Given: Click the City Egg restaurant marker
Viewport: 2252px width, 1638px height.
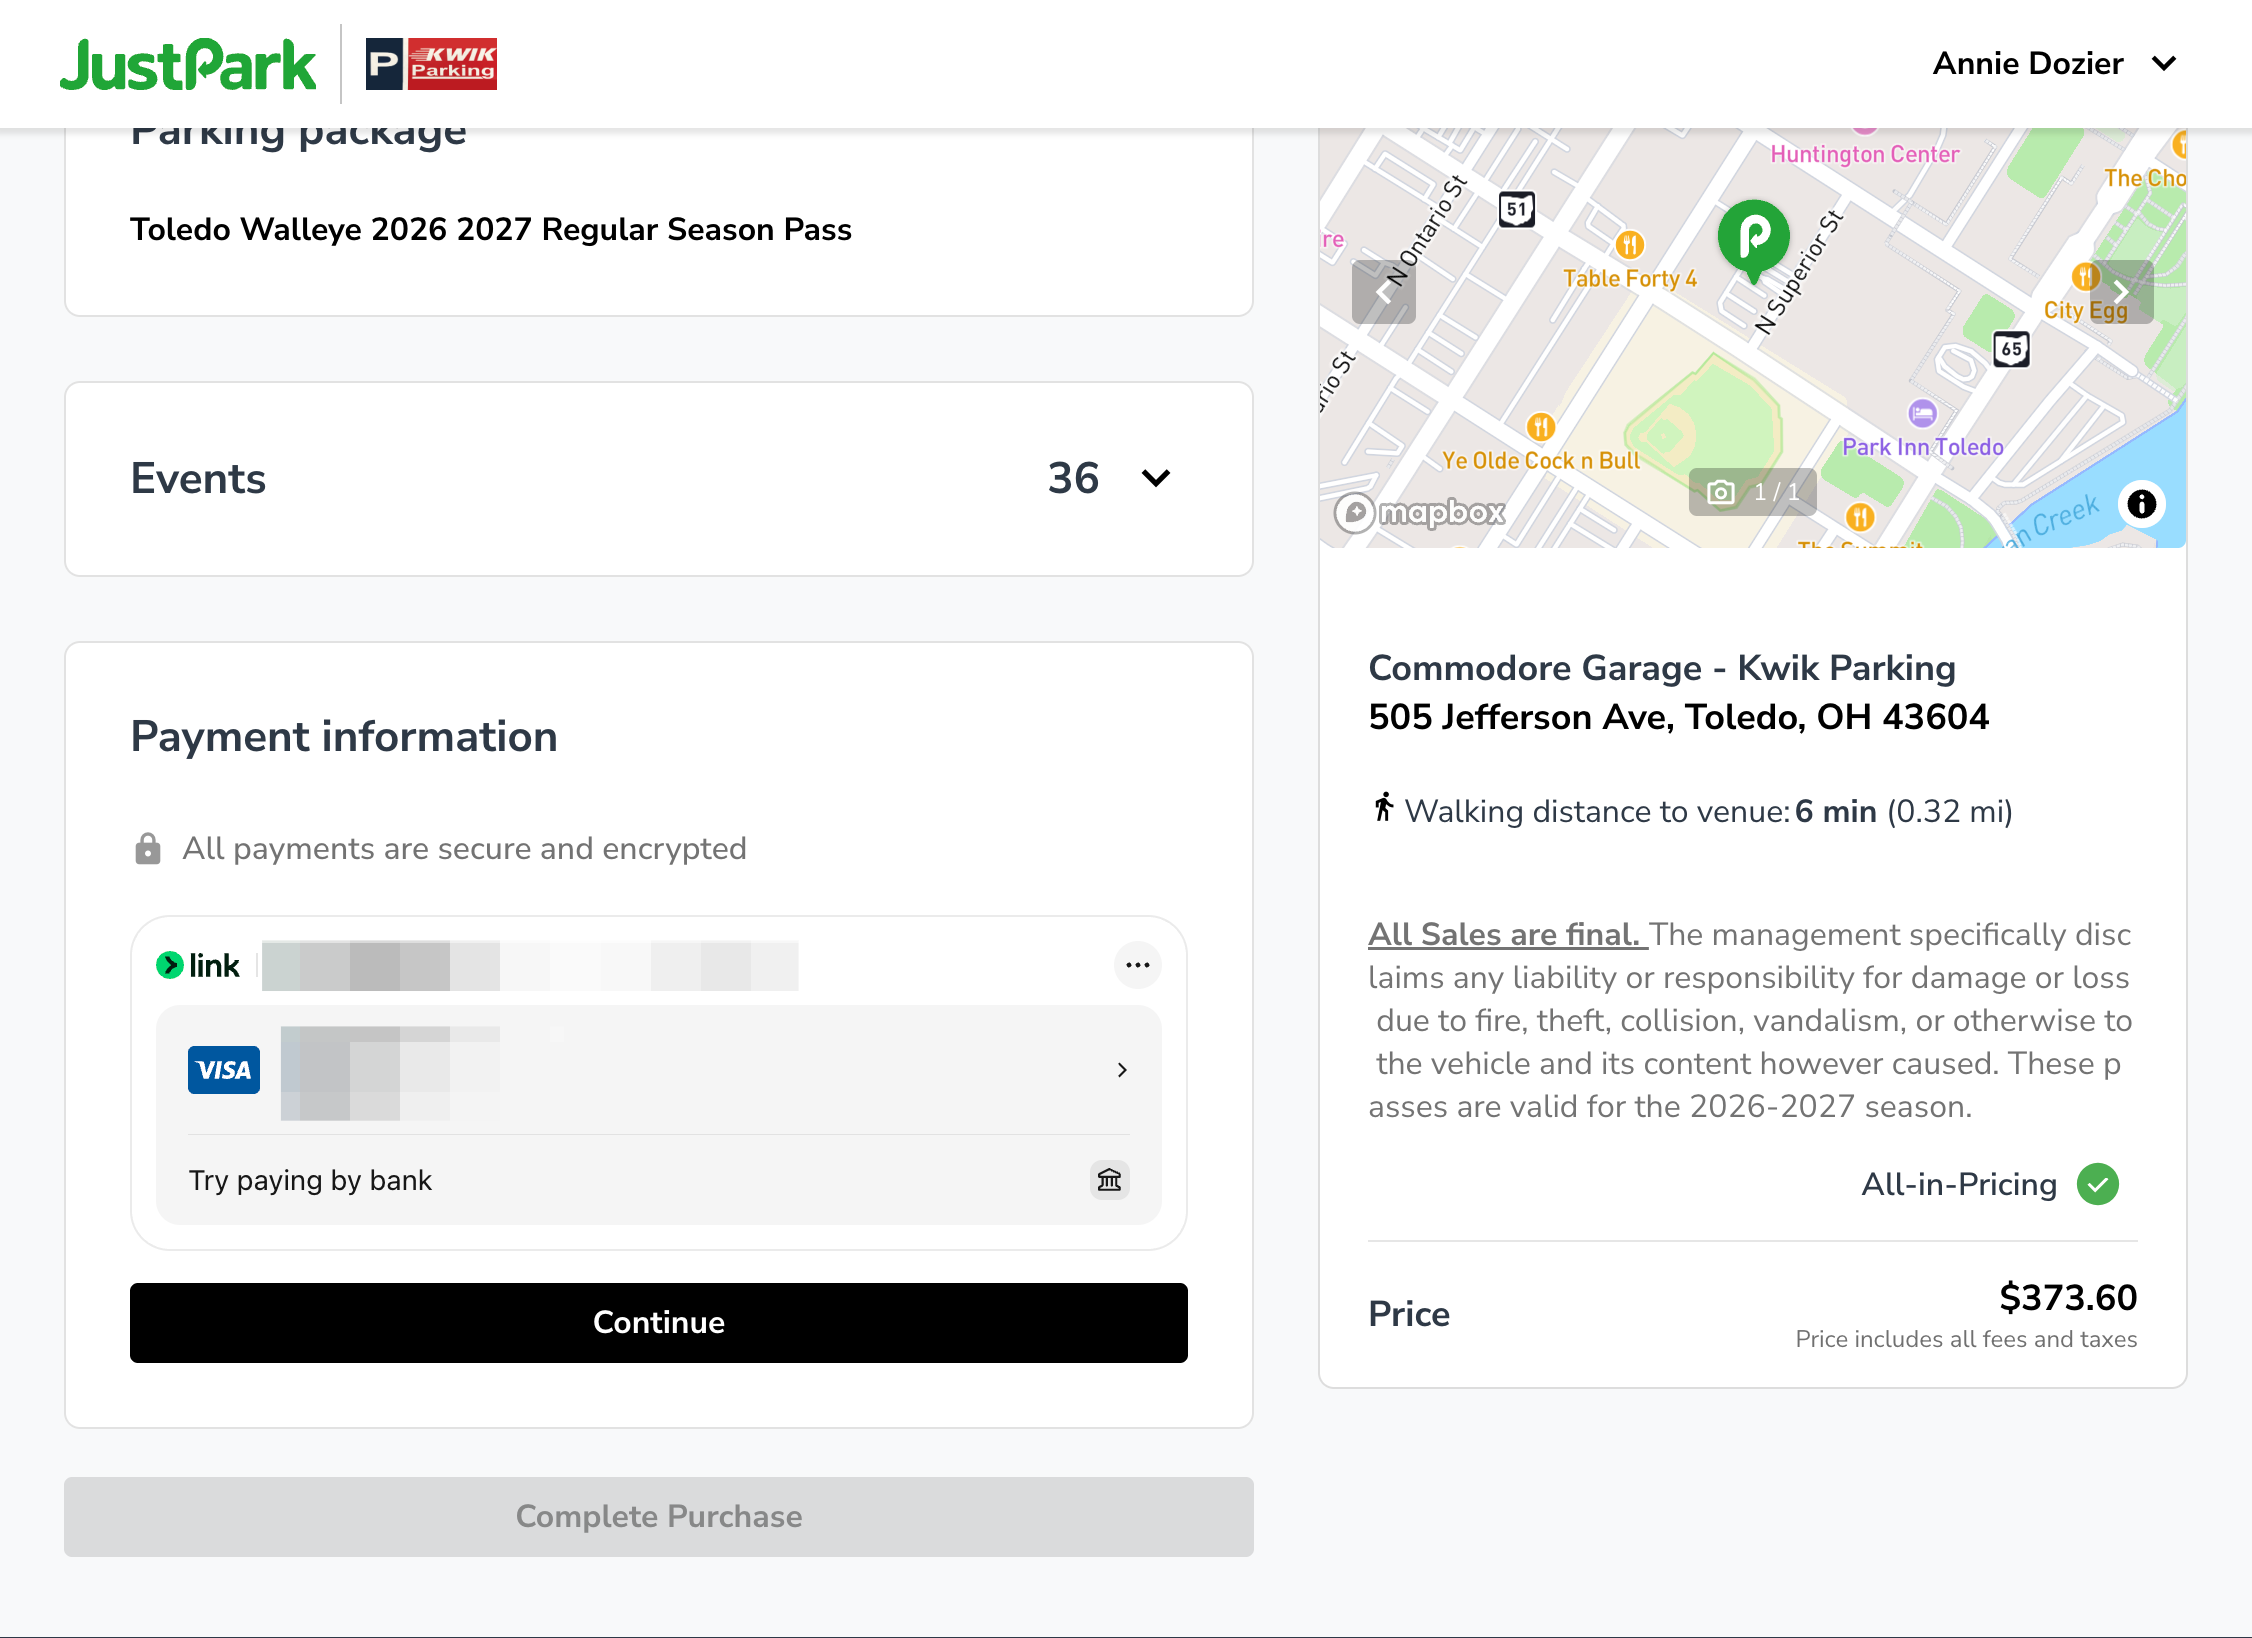Looking at the screenshot, I should tap(2085, 276).
